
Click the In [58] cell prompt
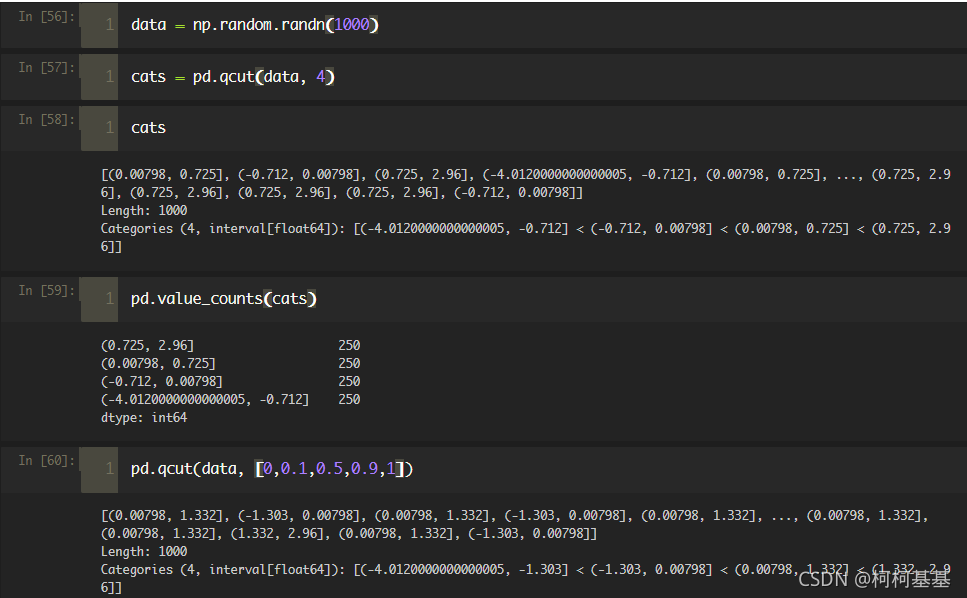47,119
